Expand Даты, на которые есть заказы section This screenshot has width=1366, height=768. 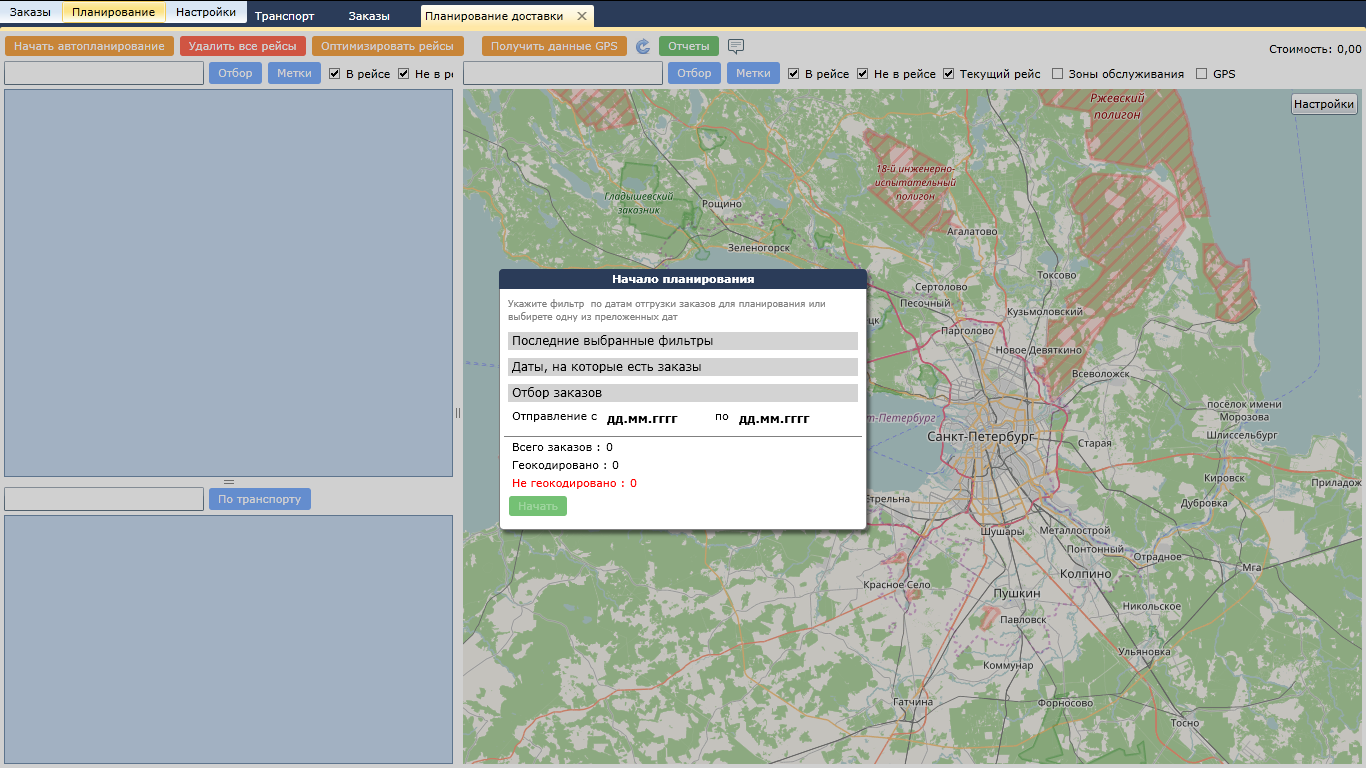683,367
